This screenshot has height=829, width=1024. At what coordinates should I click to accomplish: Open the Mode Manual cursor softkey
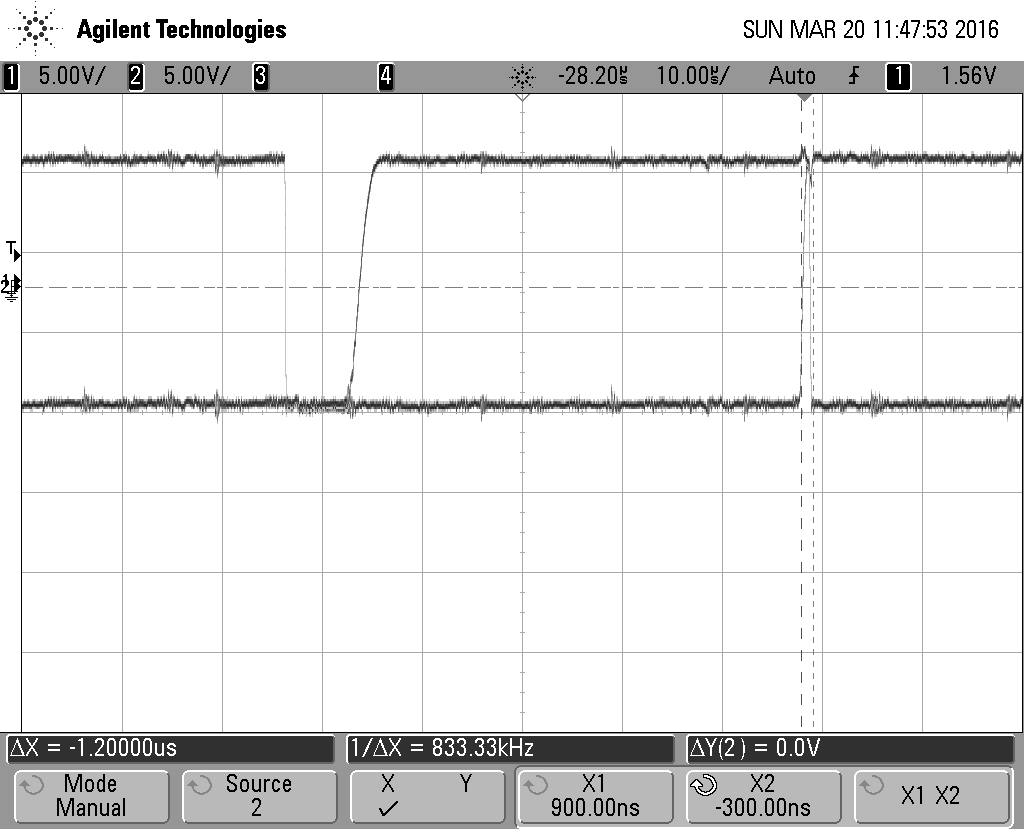click(91, 795)
